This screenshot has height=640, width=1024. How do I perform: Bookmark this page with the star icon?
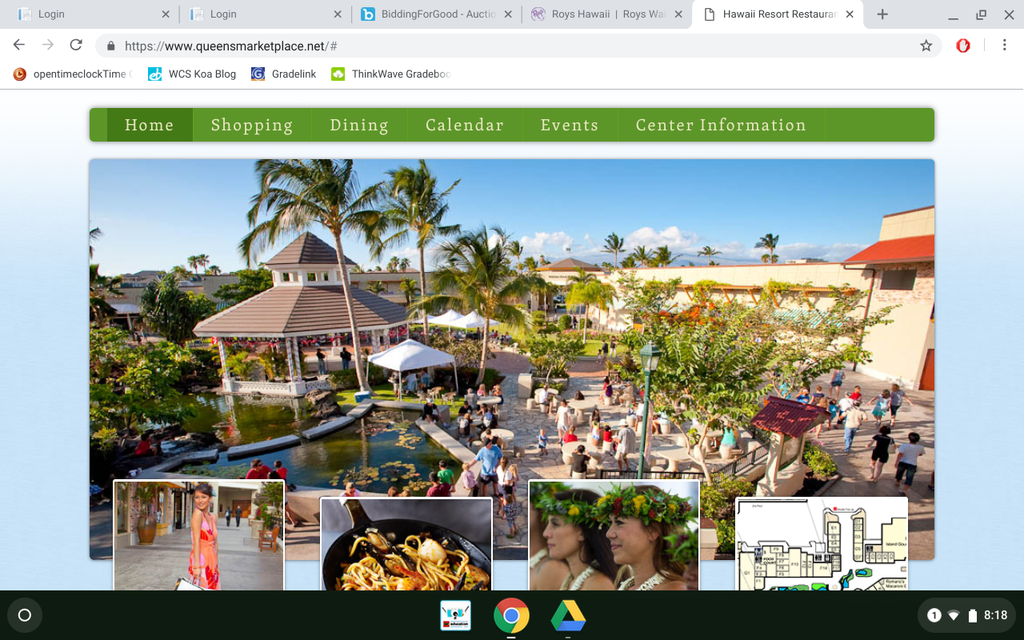[x=926, y=45]
